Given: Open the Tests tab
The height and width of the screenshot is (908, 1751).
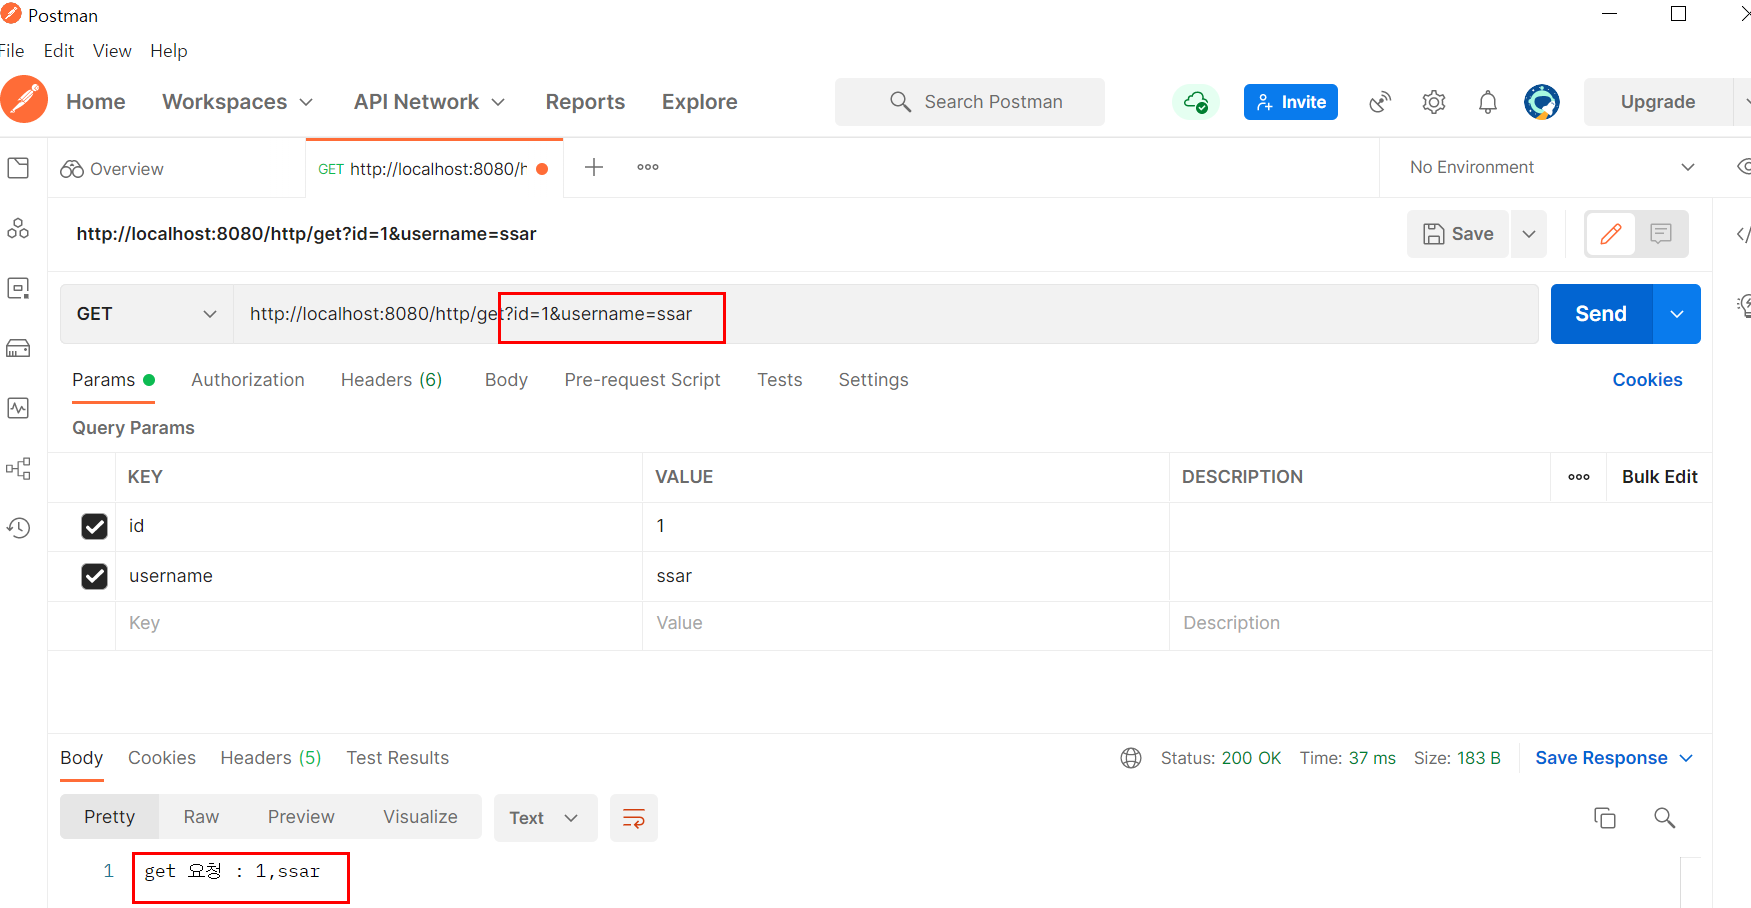Looking at the screenshot, I should coord(780,380).
